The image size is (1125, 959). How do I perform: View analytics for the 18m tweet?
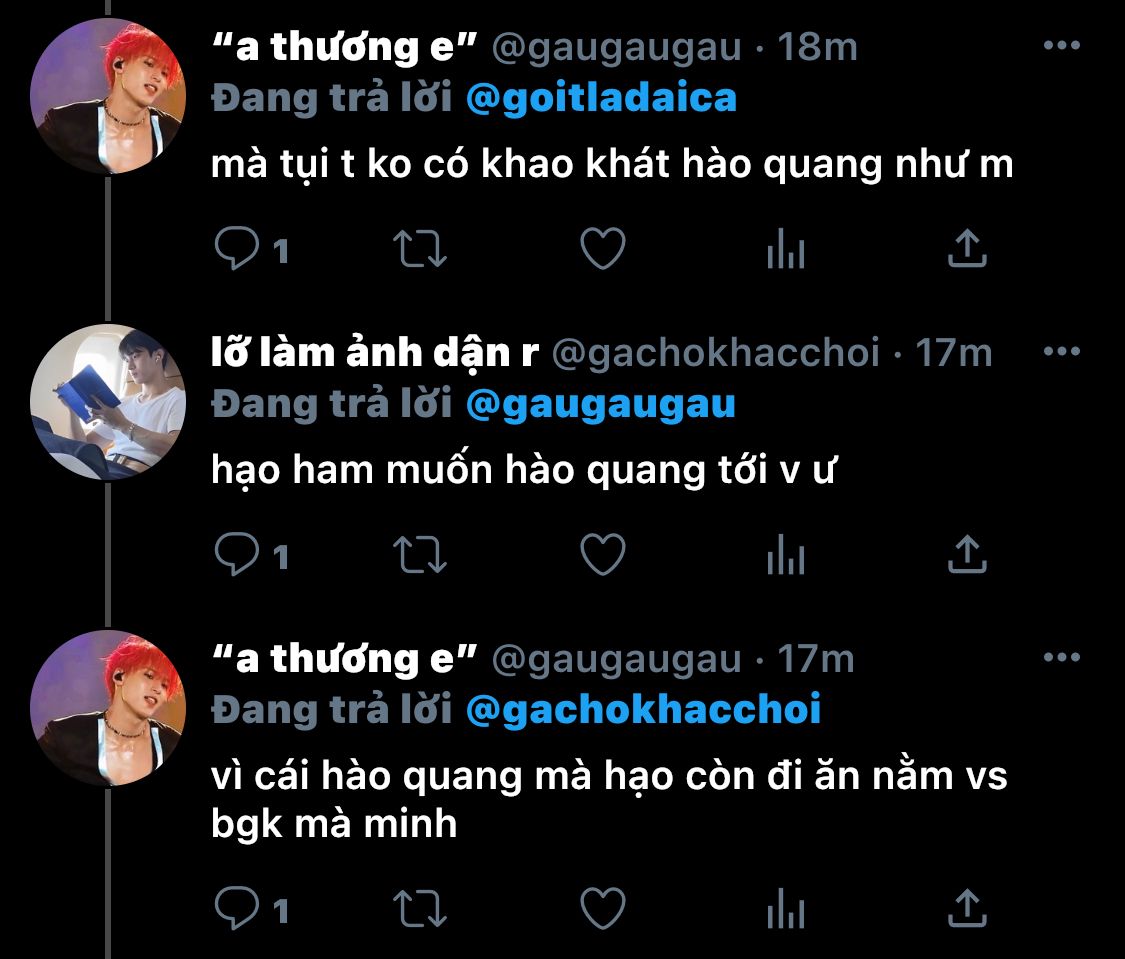pos(786,248)
